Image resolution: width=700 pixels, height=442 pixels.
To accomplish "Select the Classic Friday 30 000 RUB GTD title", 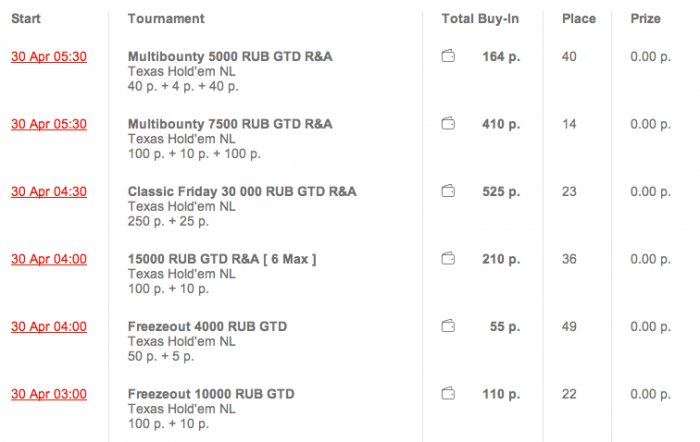I will click(x=242, y=191).
